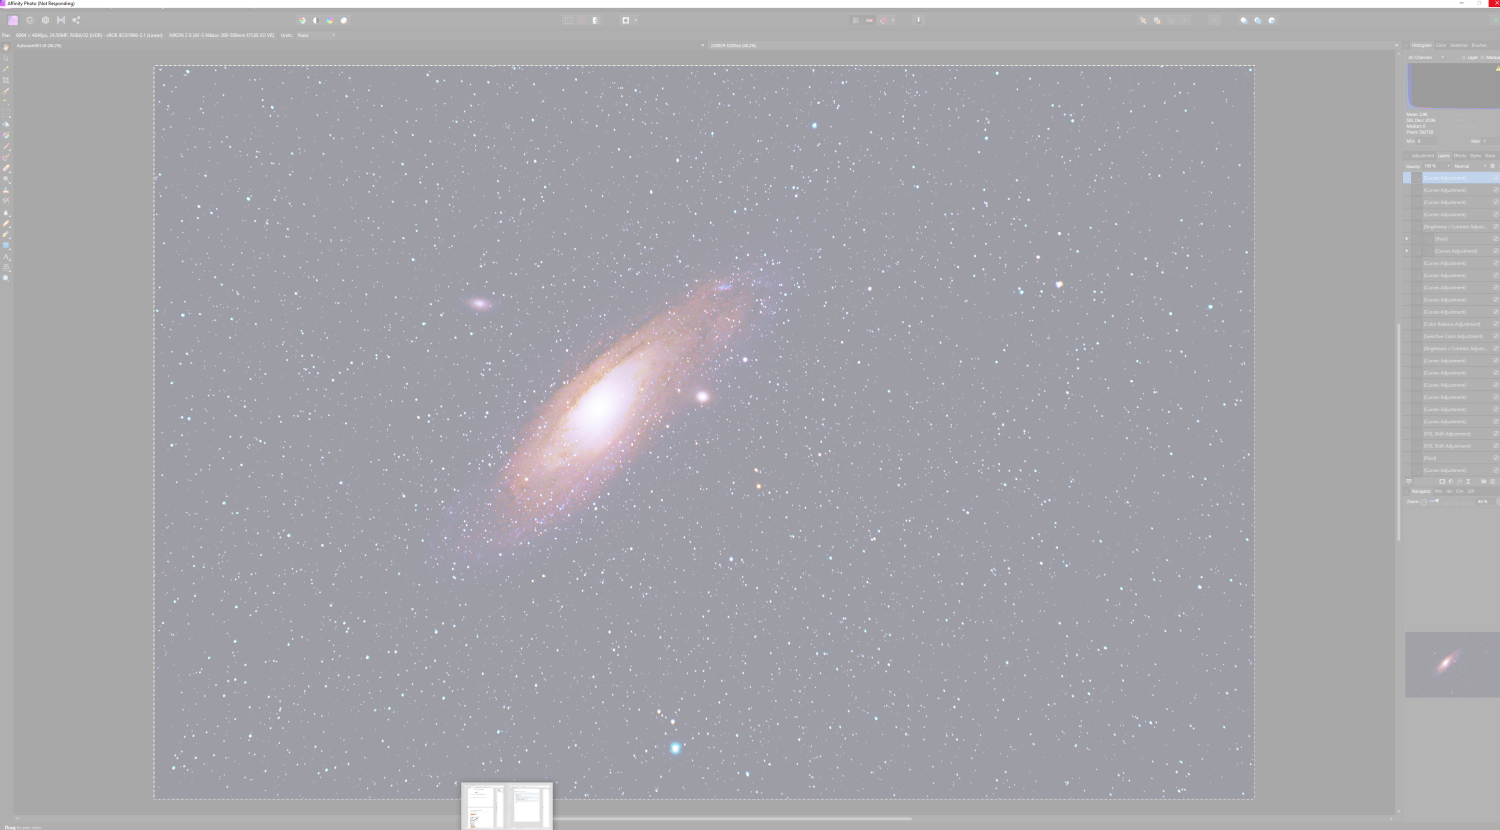
Task: Click the Group Layers folder icon
Action: click(1484, 482)
